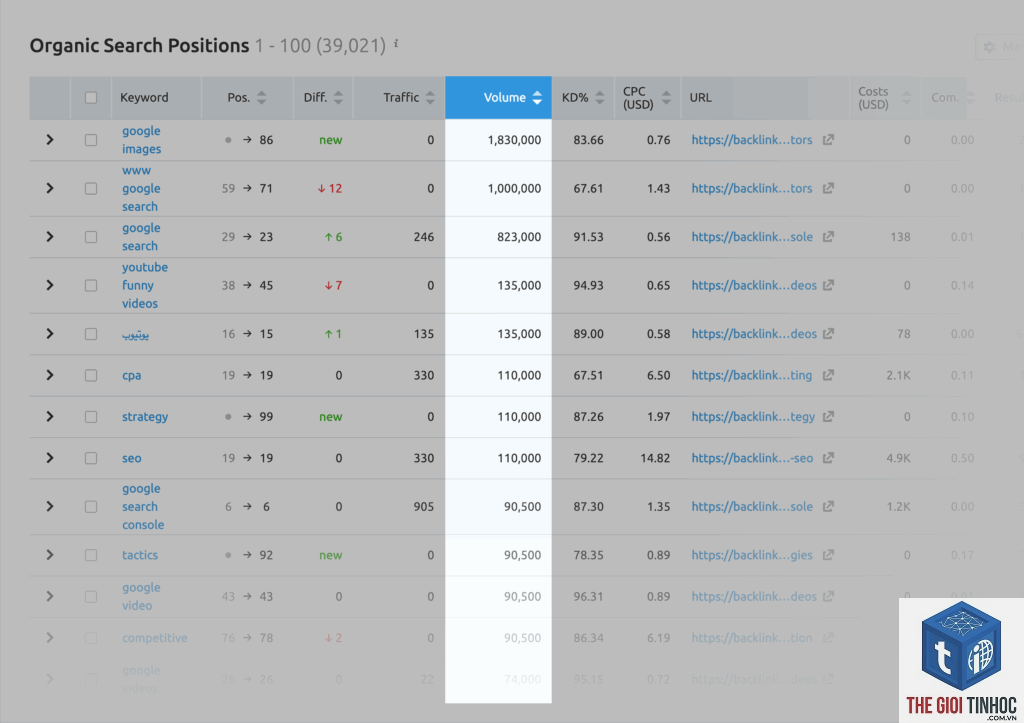
Task: Sort by Traffic column arrows
Action: pos(430,97)
